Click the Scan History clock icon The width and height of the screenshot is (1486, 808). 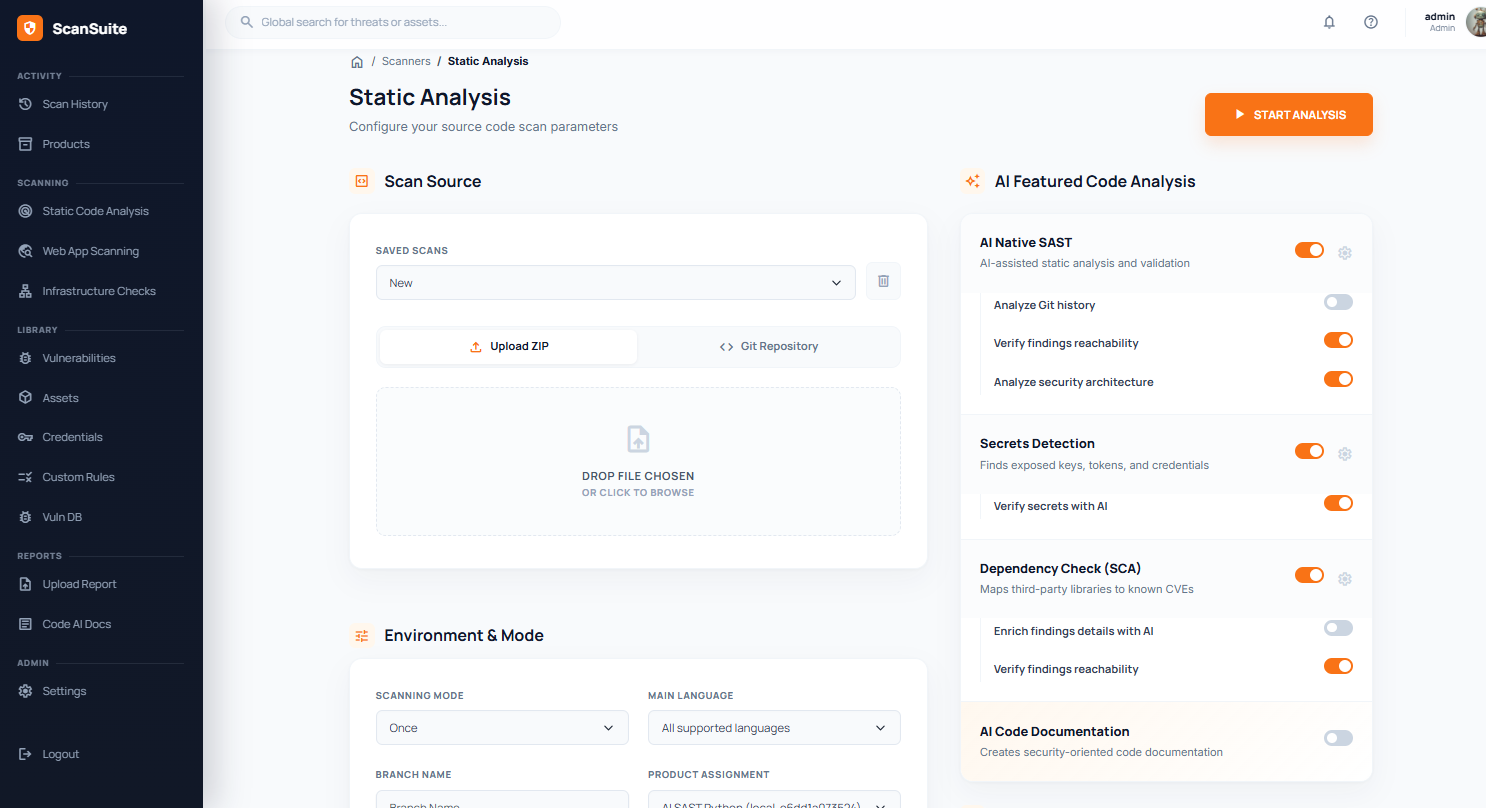tap(26, 104)
